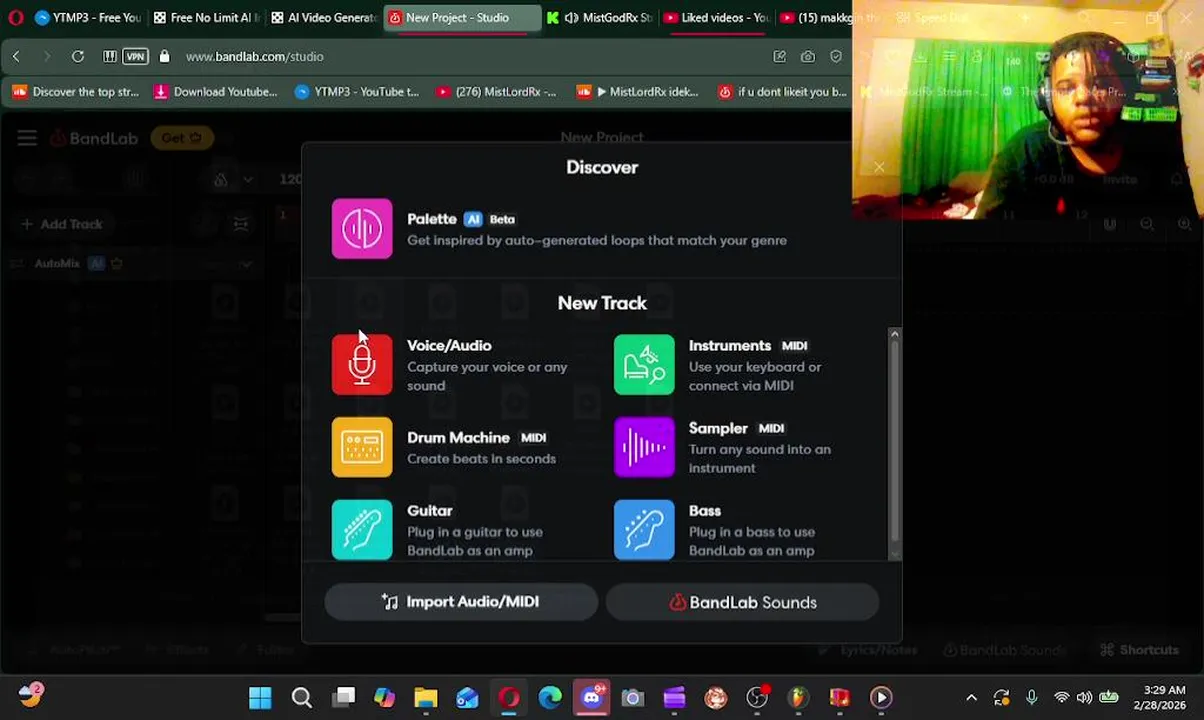Select the Instruments MIDI track icon
The image size is (1204, 720).
coord(644,365)
